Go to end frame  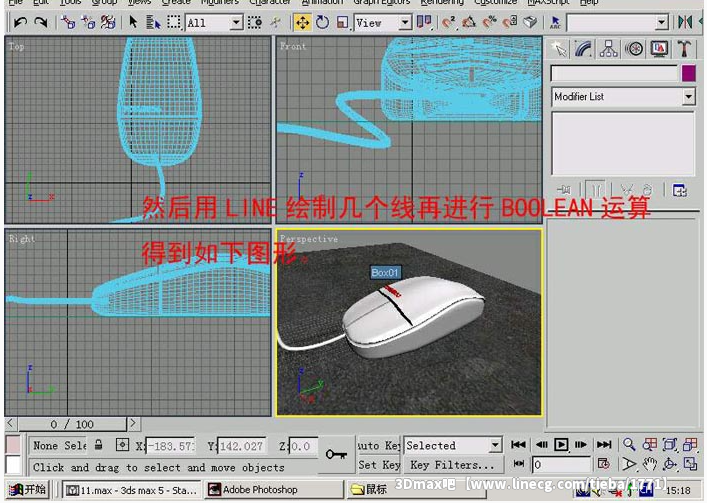pyautogui.click(x=604, y=445)
